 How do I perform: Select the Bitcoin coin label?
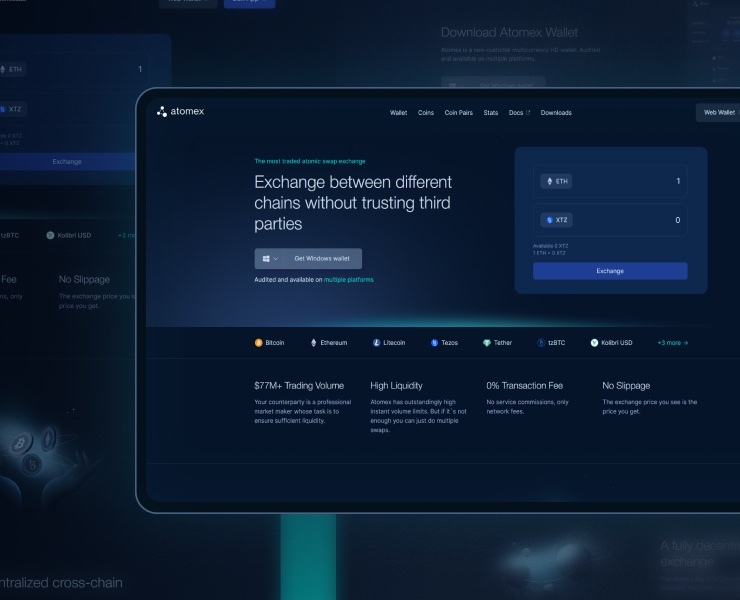[275, 343]
